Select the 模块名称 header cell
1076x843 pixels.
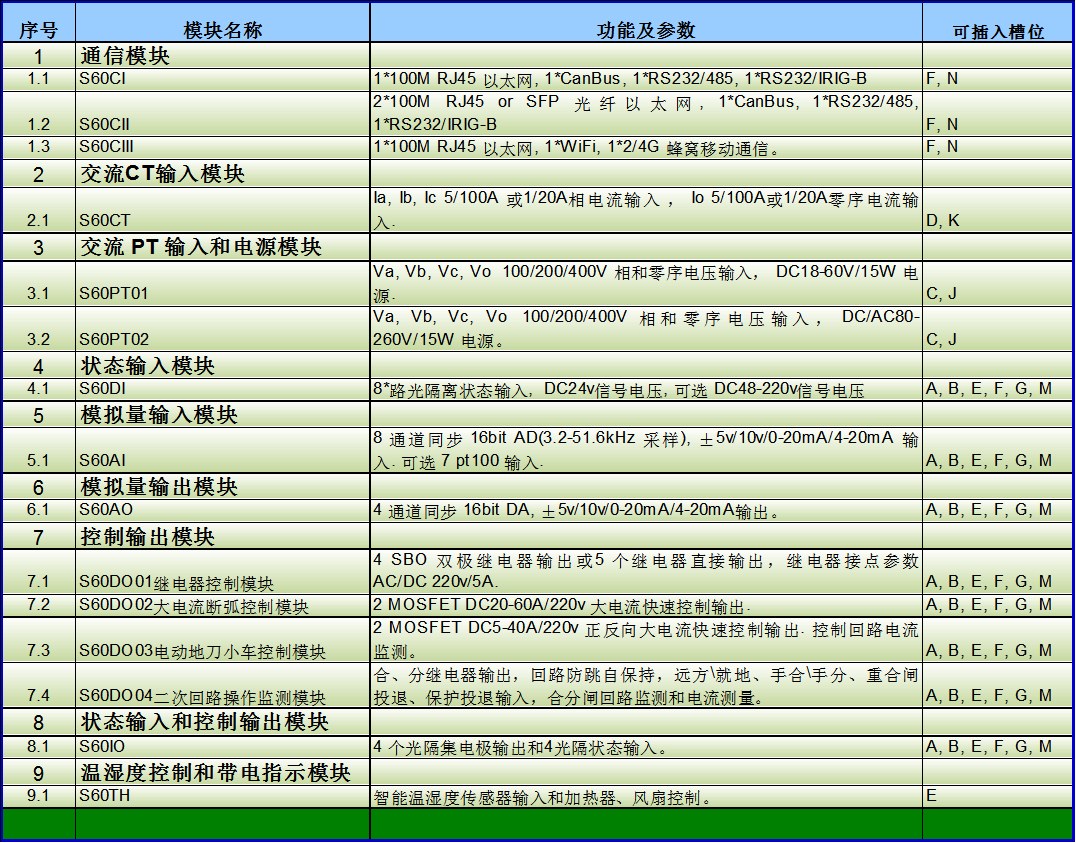point(222,30)
